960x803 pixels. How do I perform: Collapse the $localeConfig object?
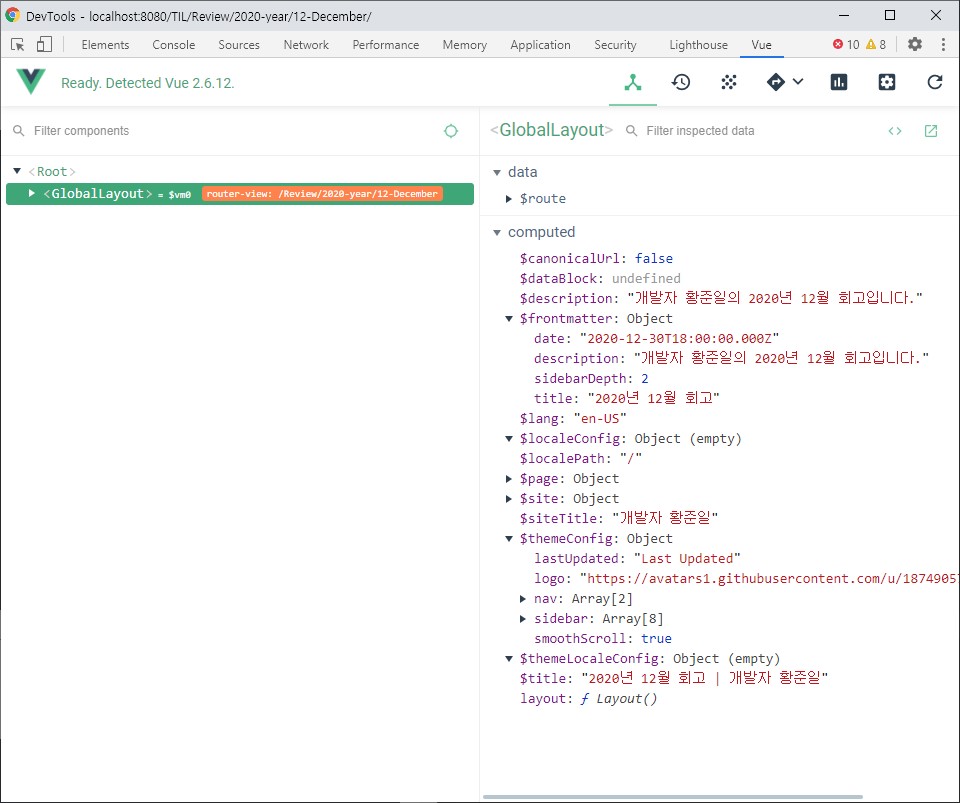[509, 438]
